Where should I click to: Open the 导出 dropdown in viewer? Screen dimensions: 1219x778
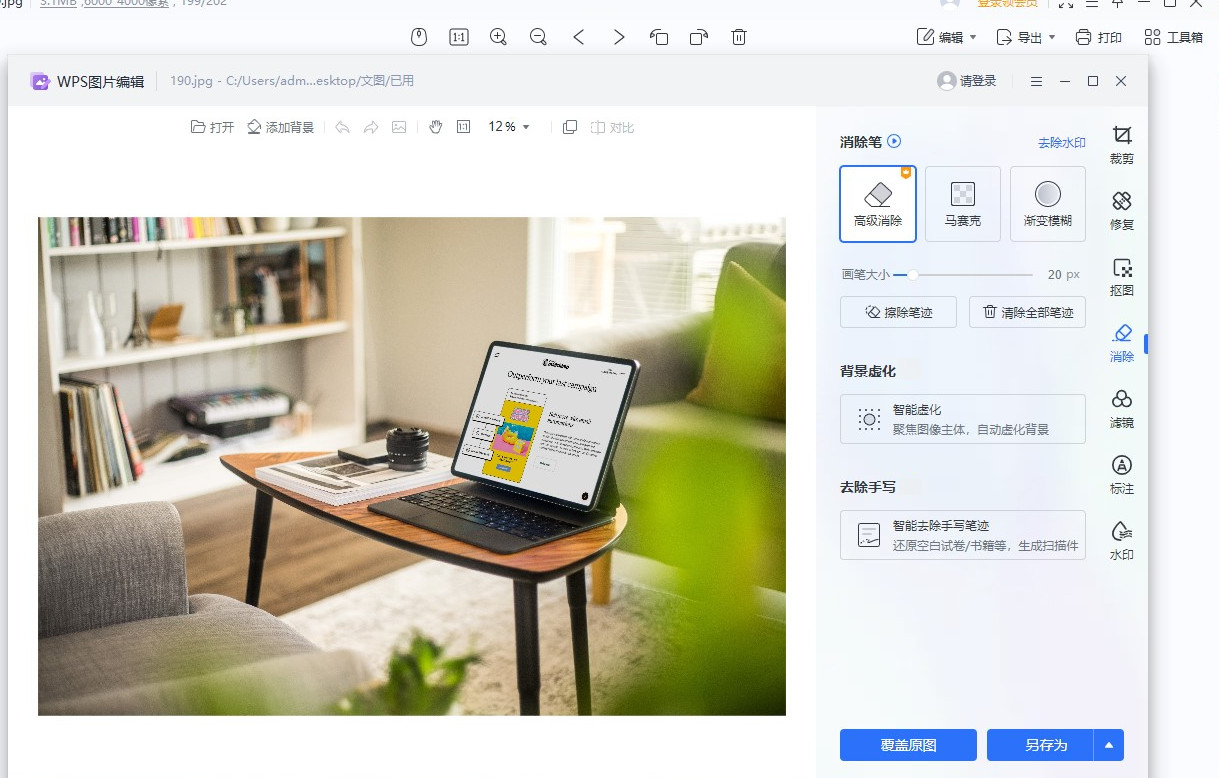(x=1026, y=37)
